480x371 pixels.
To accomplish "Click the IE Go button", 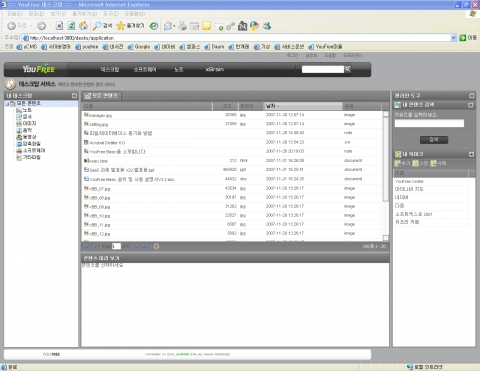I will point(468,38).
